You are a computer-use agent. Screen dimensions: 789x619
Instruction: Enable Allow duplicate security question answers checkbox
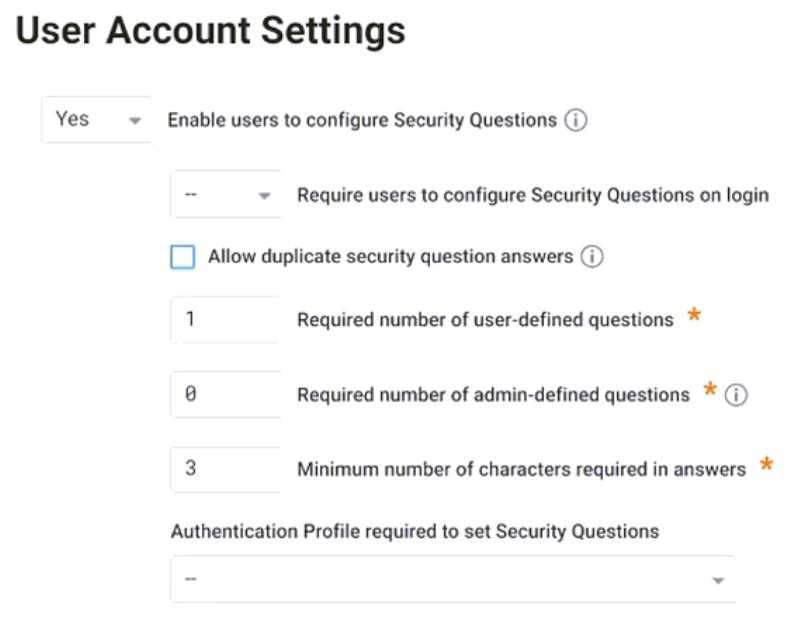(x=183, y=257)
